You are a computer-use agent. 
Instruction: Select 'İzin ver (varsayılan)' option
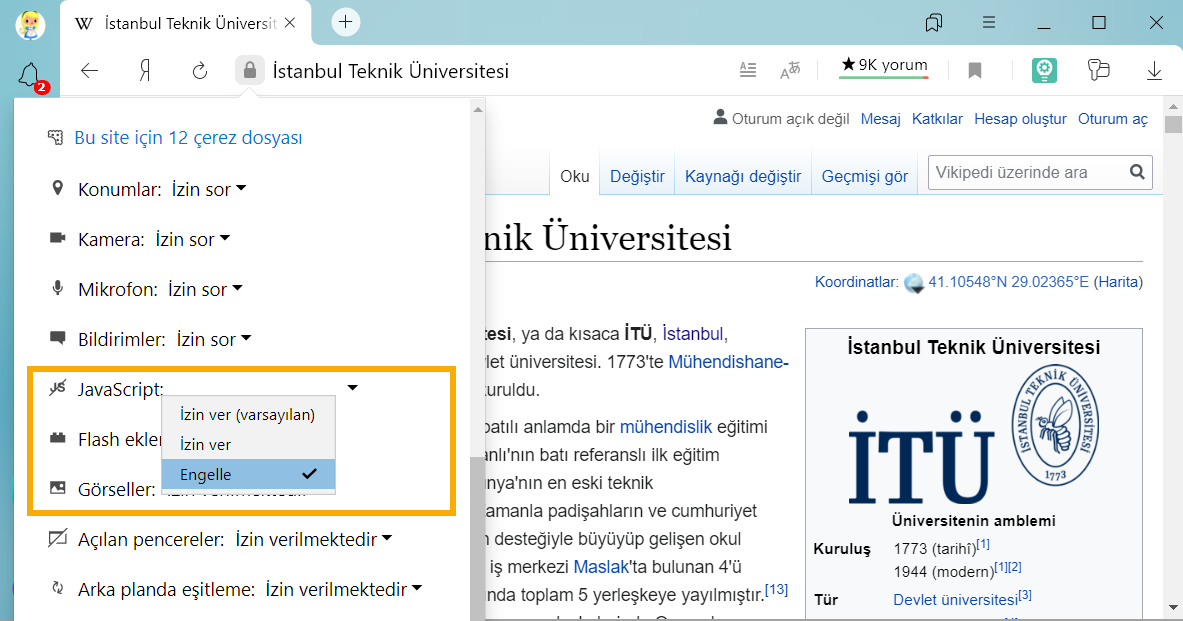pos(248,414)
